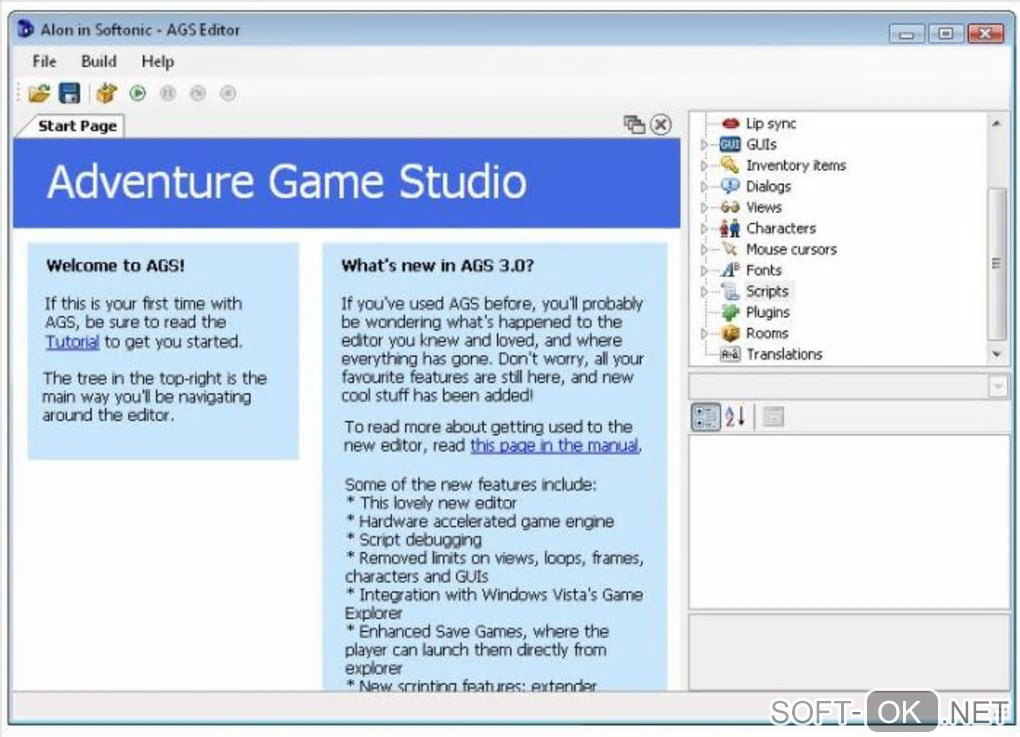Expand the Scripts tree node

(x=704, y=291)
